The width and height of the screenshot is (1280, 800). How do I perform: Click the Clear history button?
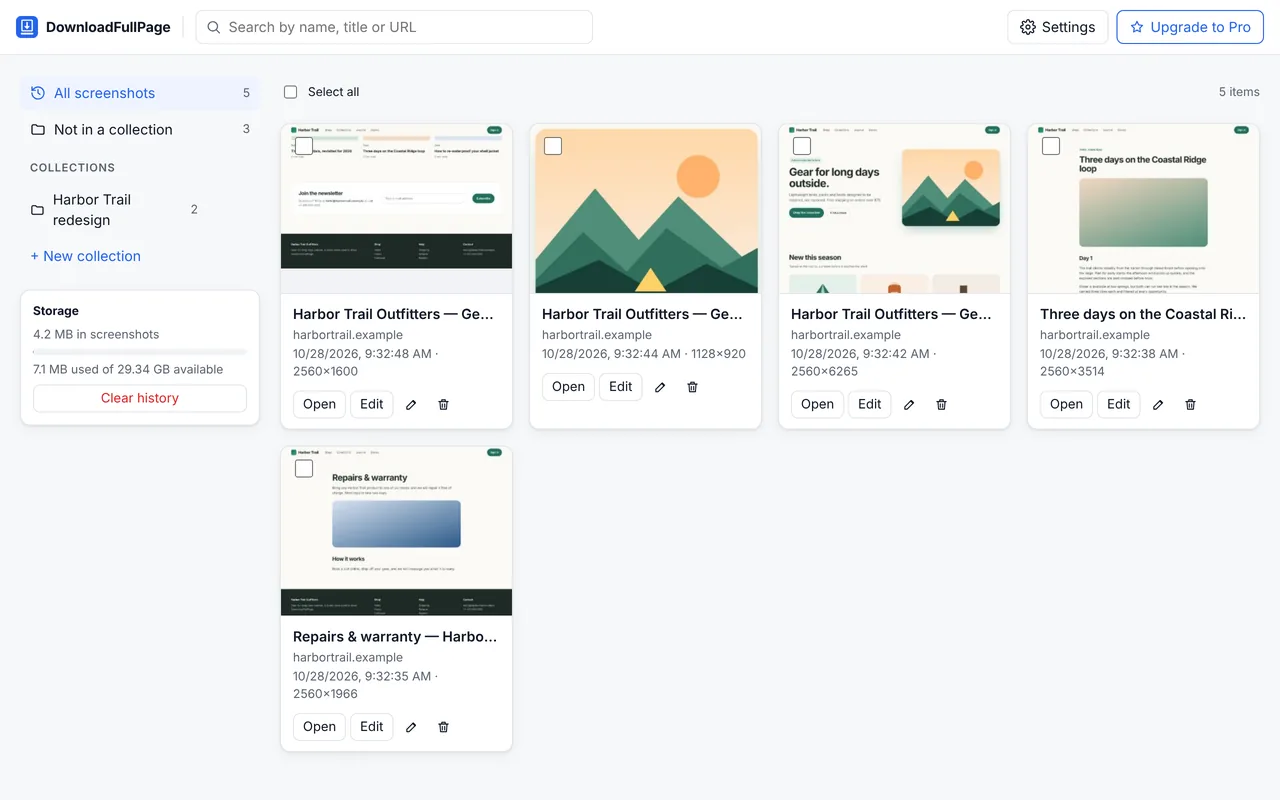pos(140,398)
